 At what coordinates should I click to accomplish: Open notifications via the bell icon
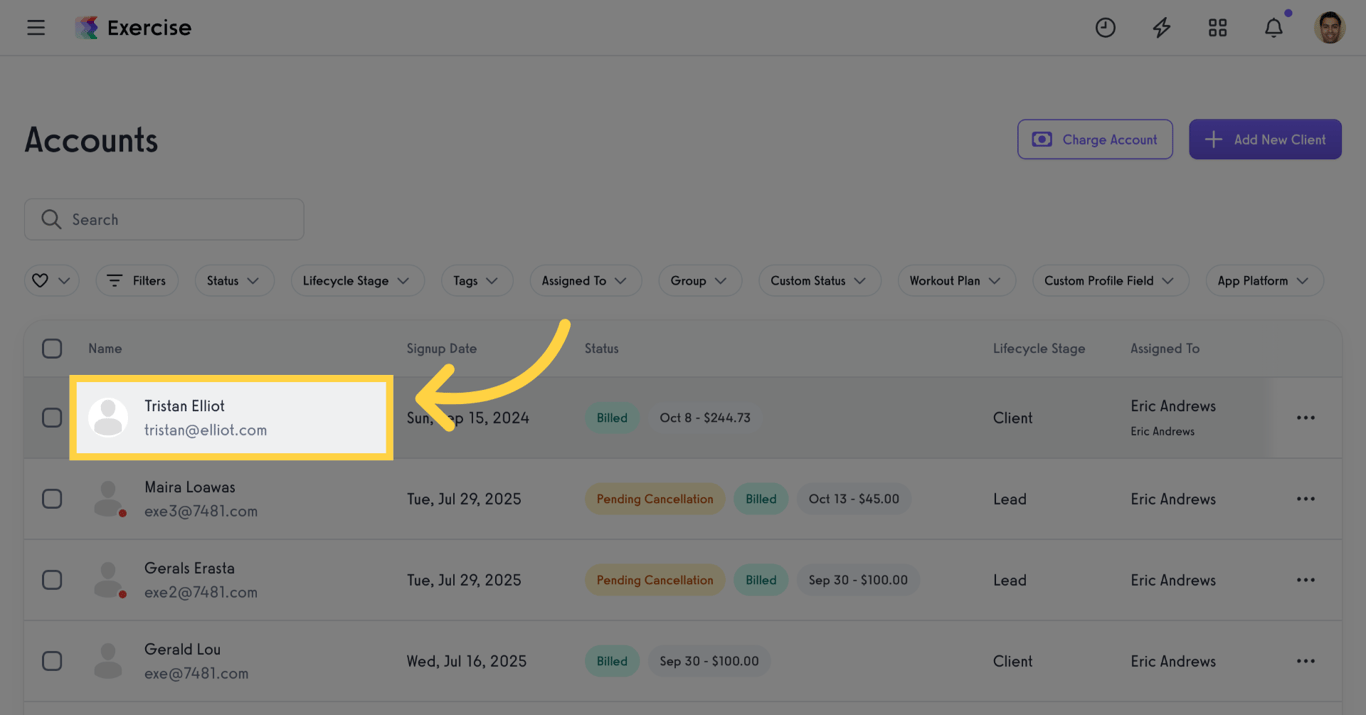[x=1273, y=27]
